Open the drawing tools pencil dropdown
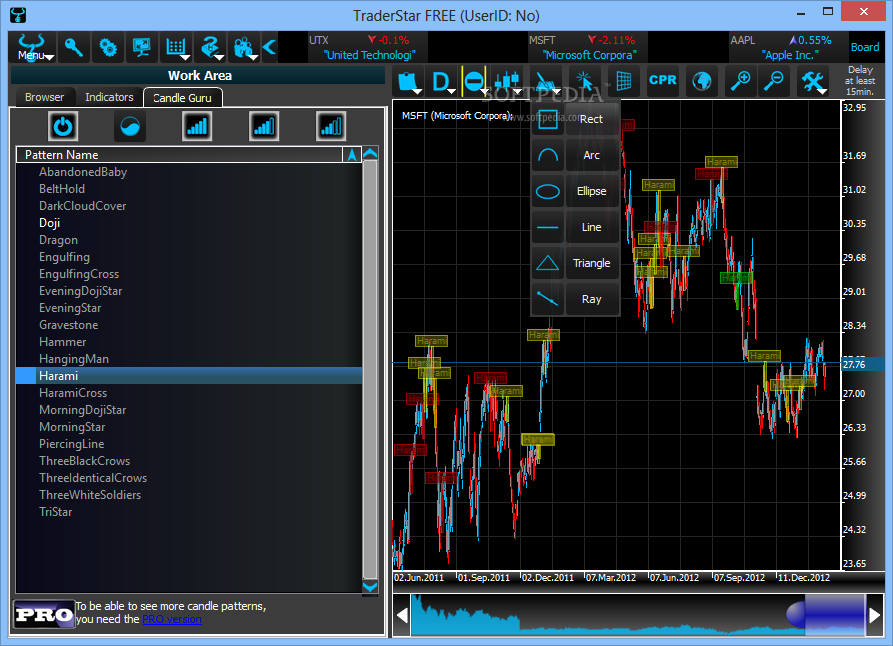The image size is (893, 646). pos(547,81)
